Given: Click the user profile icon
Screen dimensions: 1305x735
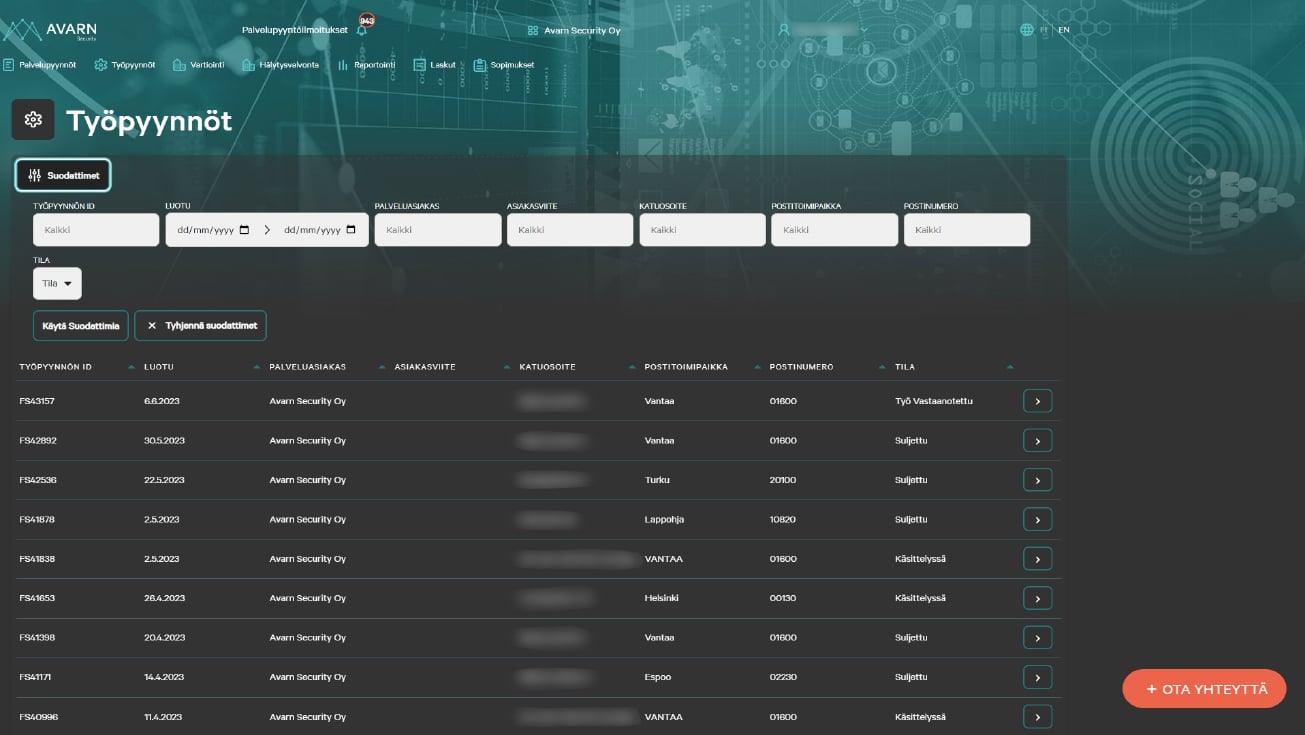Looking at the screenshot, I should [x=784, y=30].
